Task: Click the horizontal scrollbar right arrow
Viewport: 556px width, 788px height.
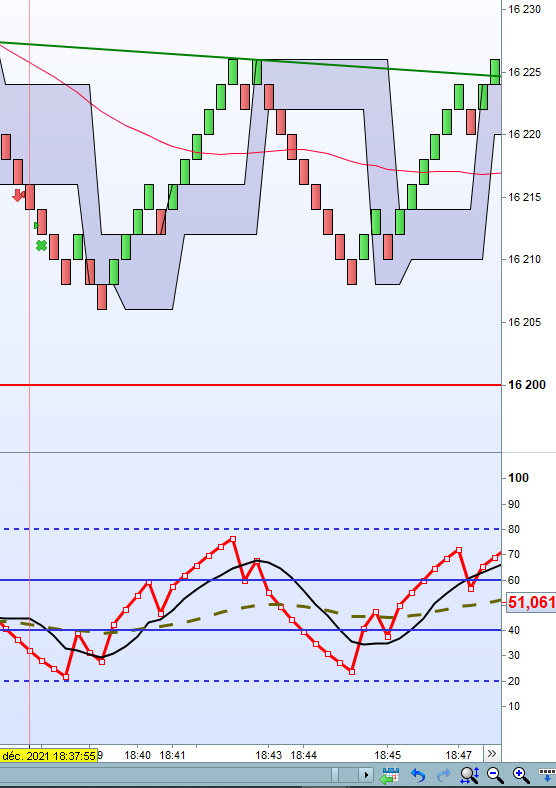Action: coord(366,775)
